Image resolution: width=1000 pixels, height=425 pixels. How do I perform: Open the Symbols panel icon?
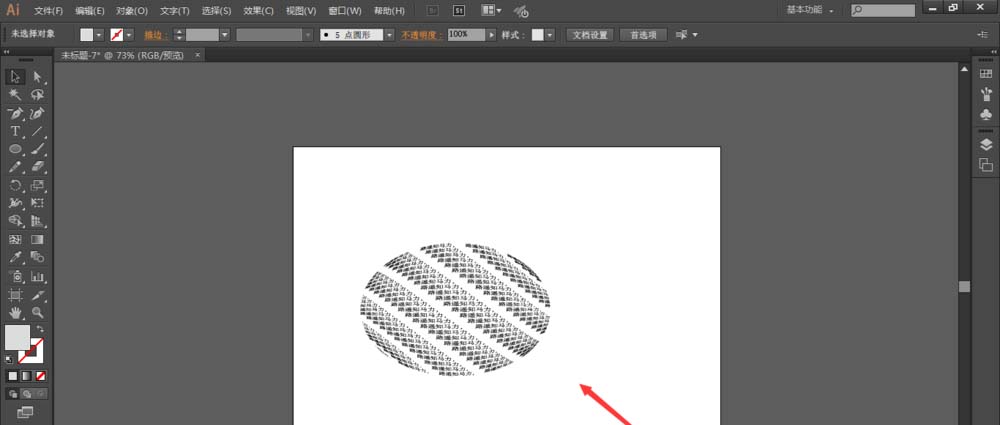(x=985, y=116)
